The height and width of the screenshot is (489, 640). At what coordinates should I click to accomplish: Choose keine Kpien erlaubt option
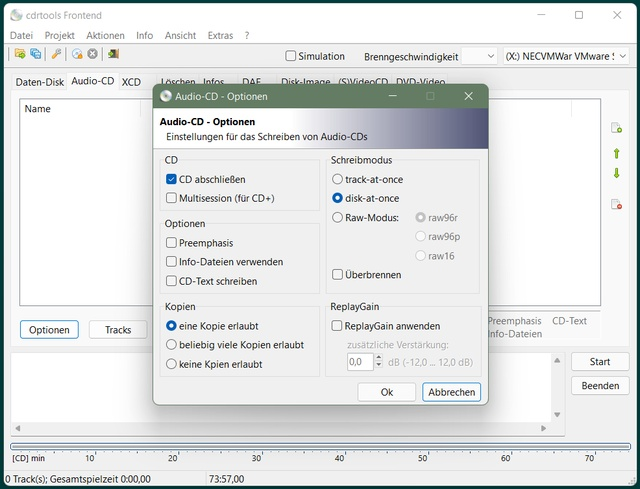172,364
